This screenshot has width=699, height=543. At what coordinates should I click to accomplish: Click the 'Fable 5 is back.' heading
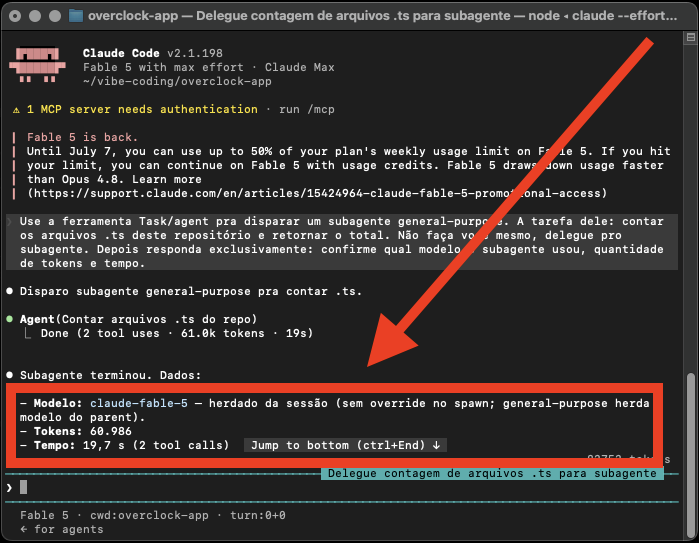click(82, 137)
